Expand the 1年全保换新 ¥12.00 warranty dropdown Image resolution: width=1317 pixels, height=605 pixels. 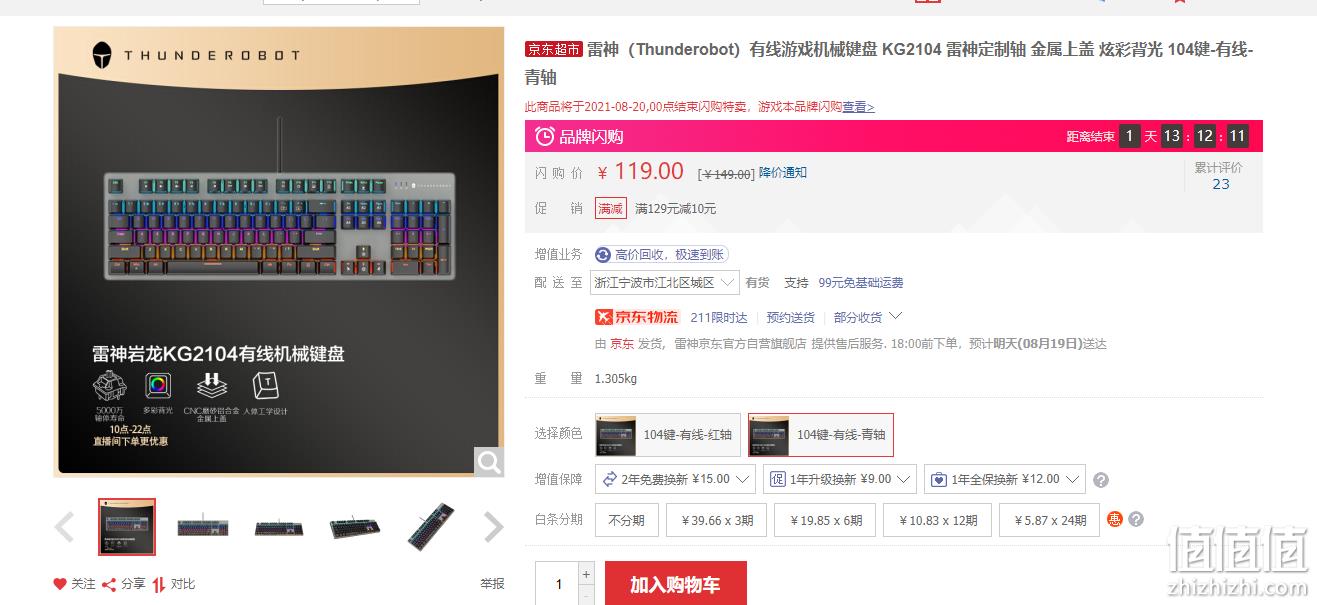click(x=1005, y=479)
